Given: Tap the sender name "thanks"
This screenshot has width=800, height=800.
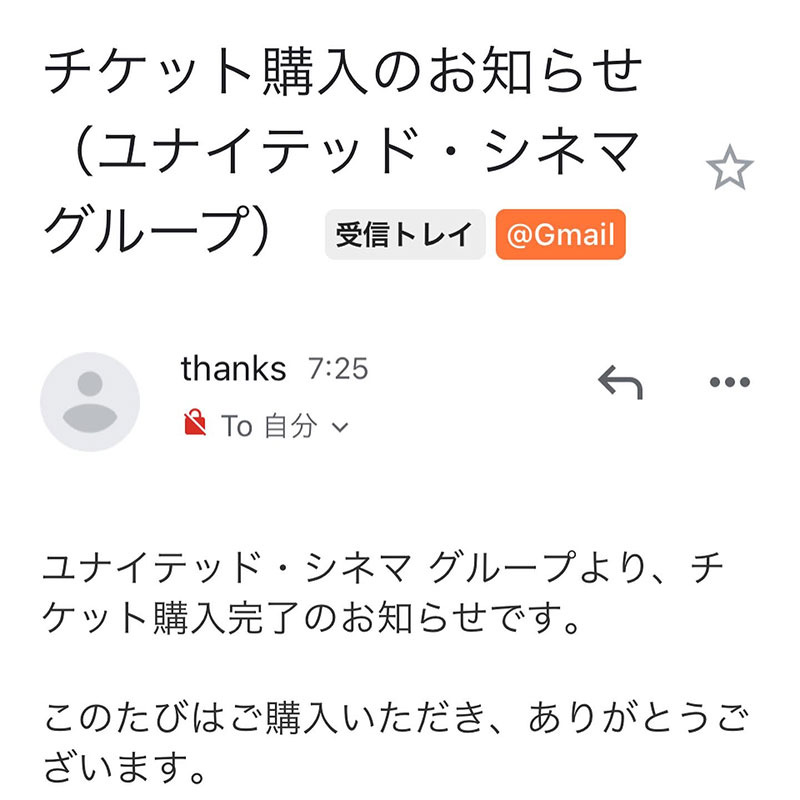Looking at the screenshot, I should (233, 369).
